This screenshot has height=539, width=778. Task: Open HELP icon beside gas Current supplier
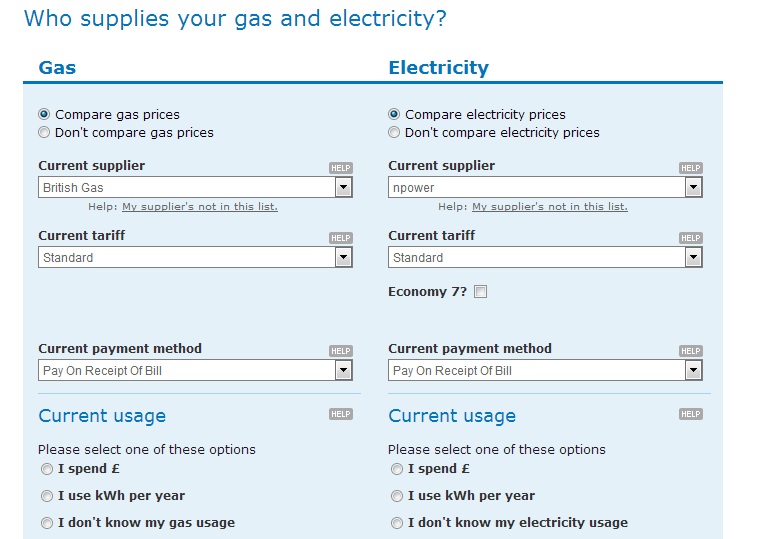pyautogui.click(x=341, y=168)
